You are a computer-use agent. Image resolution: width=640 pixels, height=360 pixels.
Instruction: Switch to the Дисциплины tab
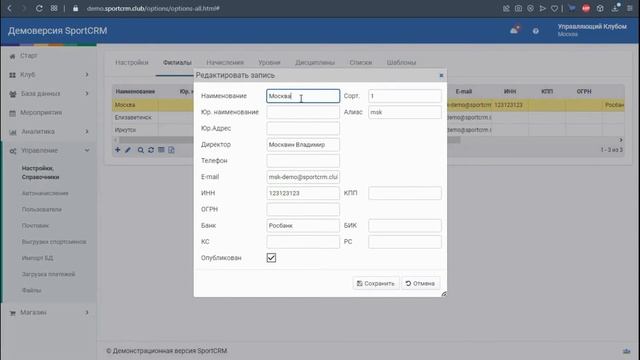pyautogui.click(x=315, y=62)
